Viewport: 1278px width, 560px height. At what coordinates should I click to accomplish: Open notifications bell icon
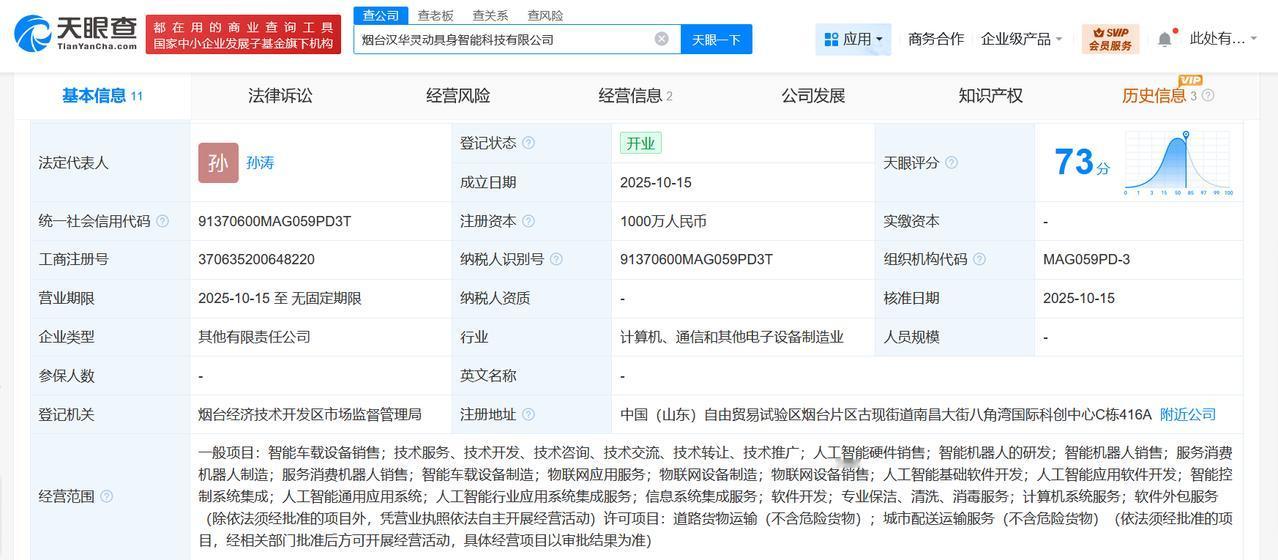point(1165,39)
